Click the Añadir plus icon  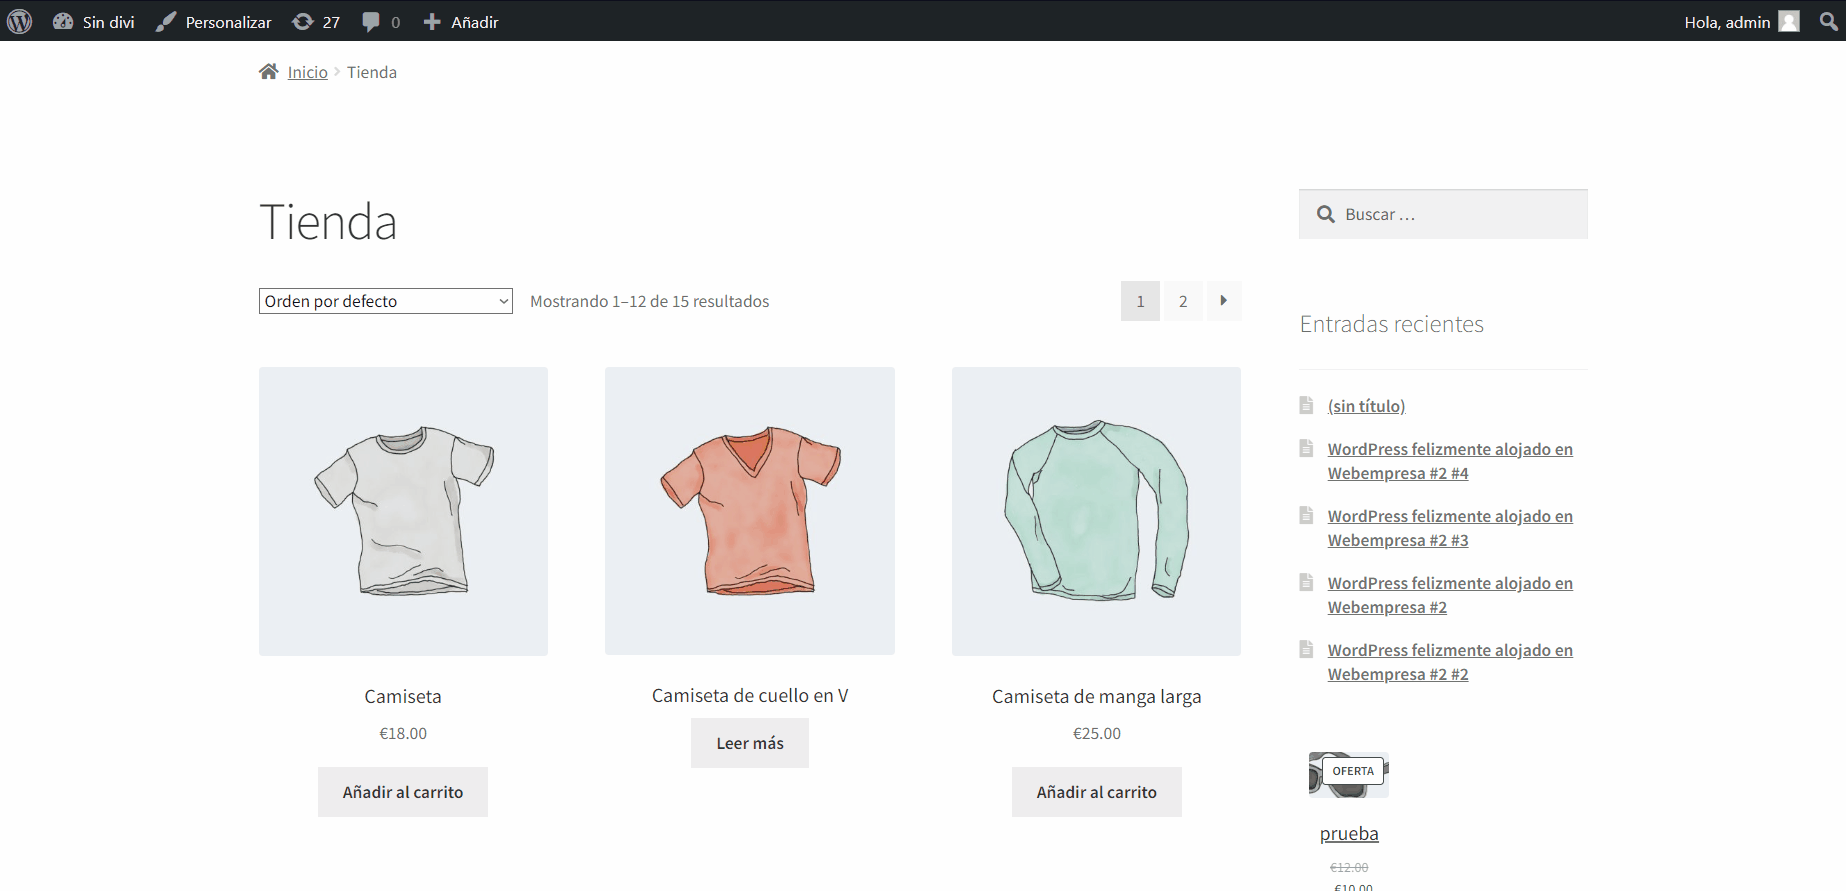(432, 22)
